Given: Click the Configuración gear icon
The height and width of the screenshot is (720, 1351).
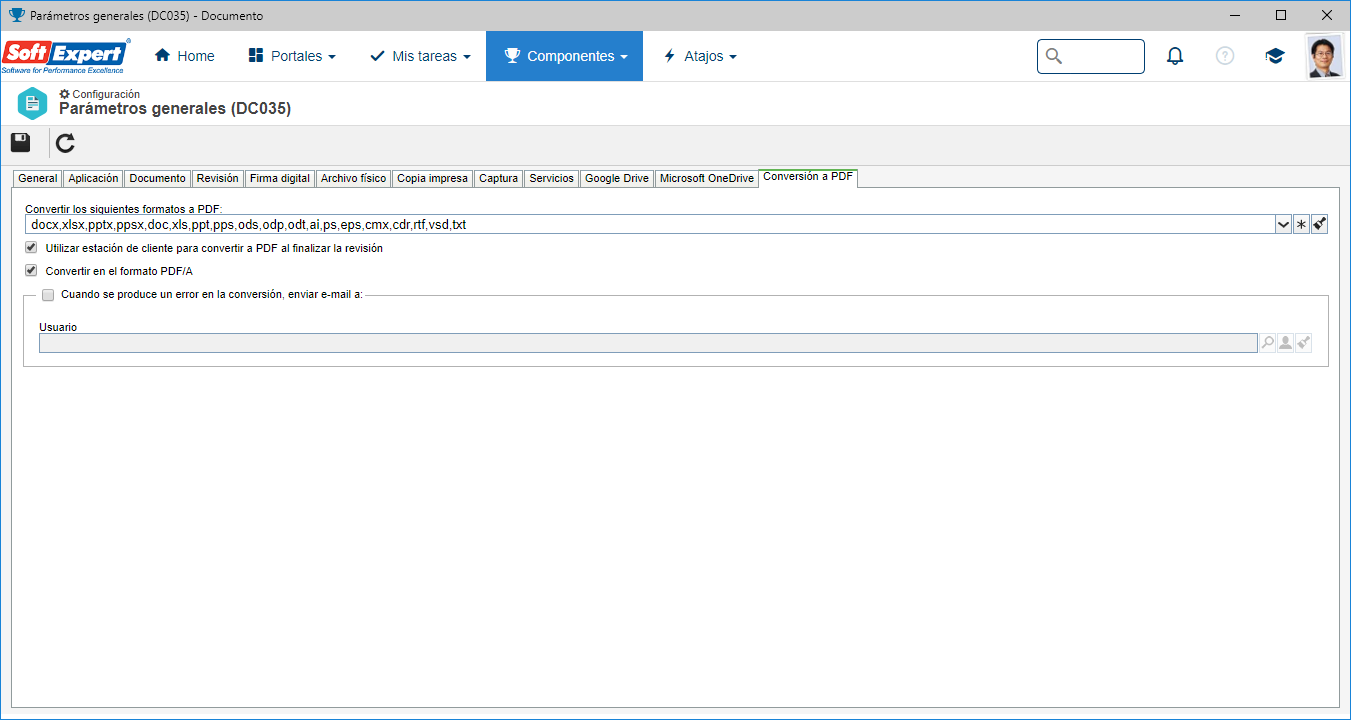Looking at the screenshot, I should point(65,94).
